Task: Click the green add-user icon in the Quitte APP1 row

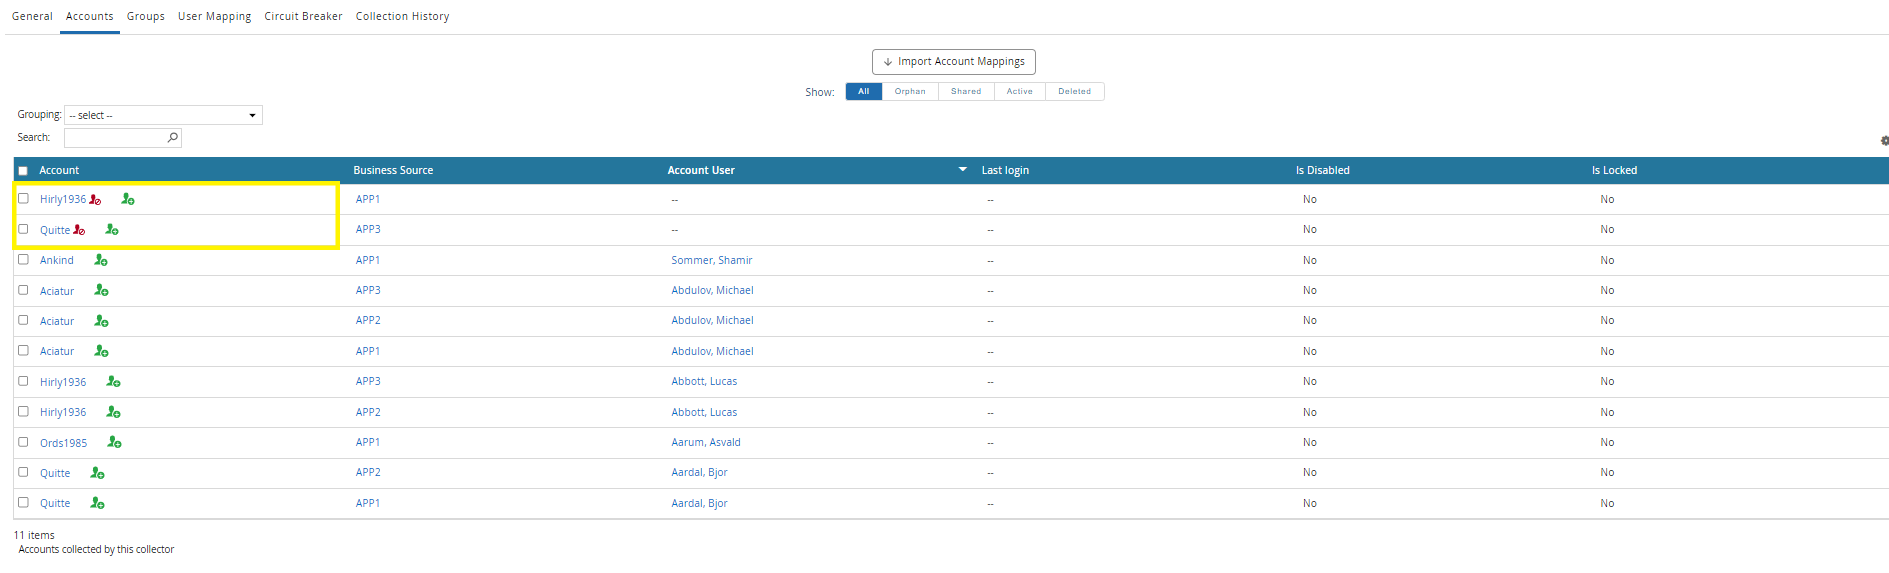Action: point(97,503)
